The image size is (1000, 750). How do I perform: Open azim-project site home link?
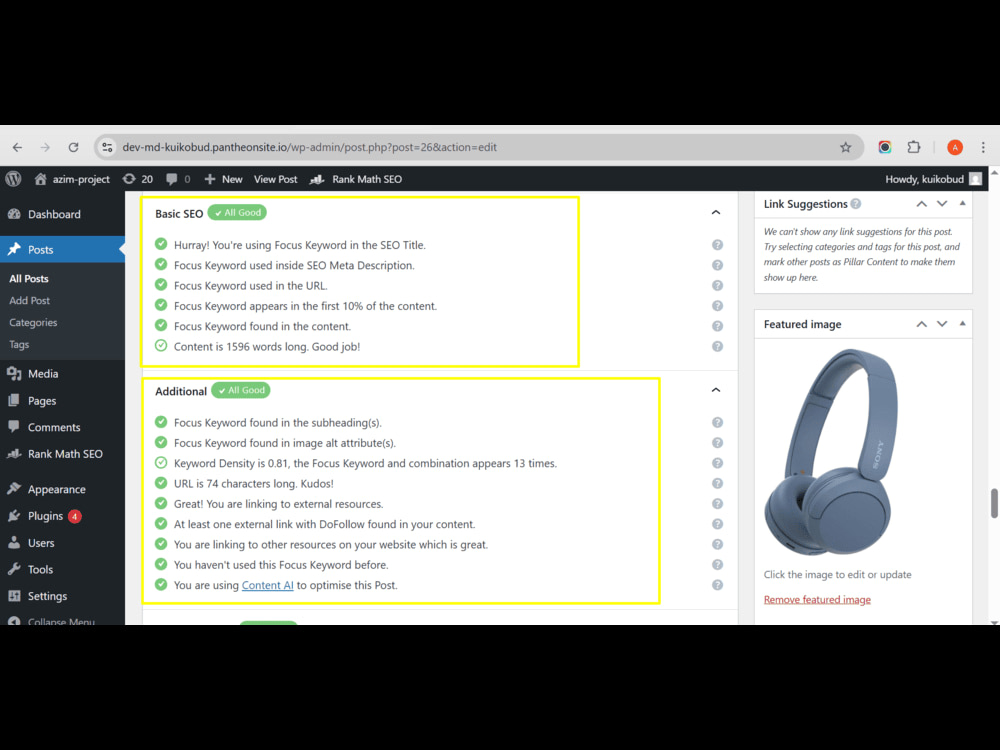click(72, 179)
